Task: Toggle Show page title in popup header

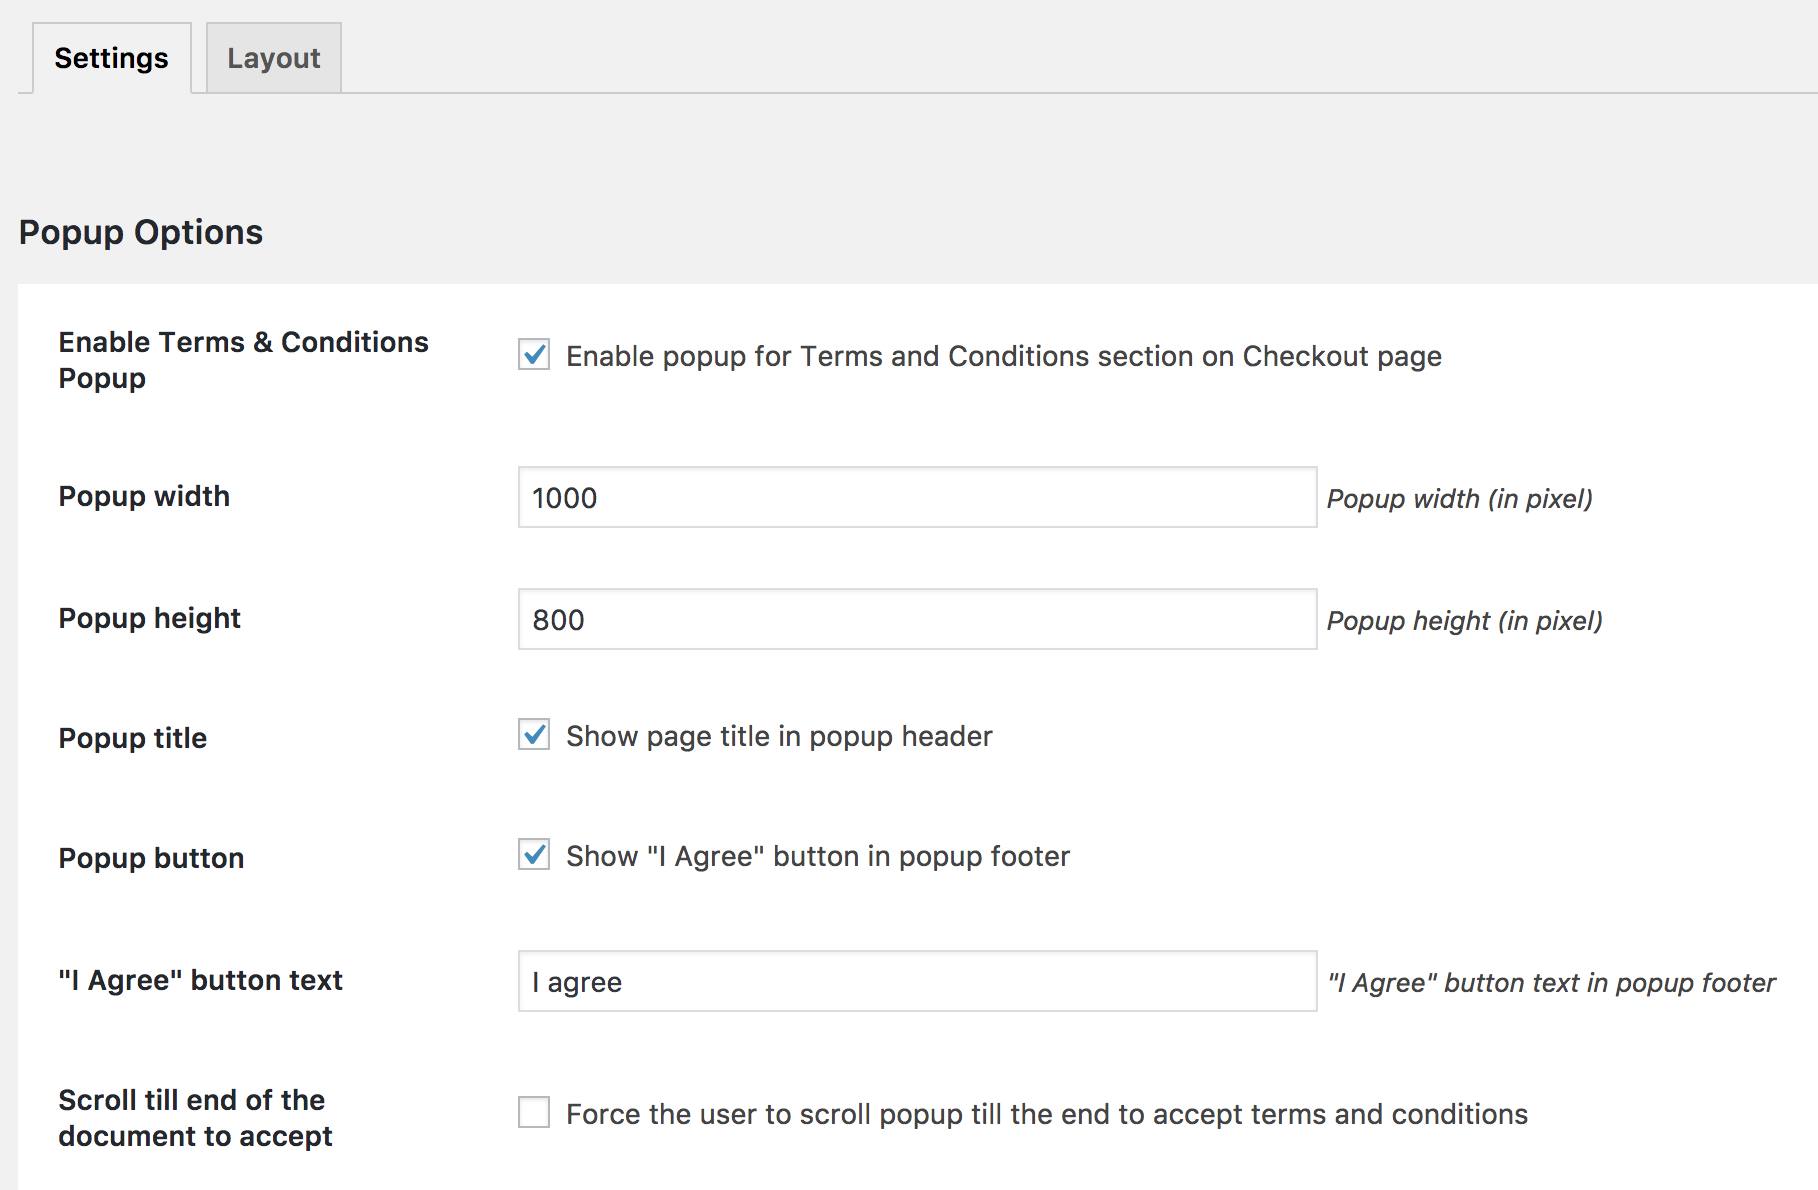Action: pos(534,734)
